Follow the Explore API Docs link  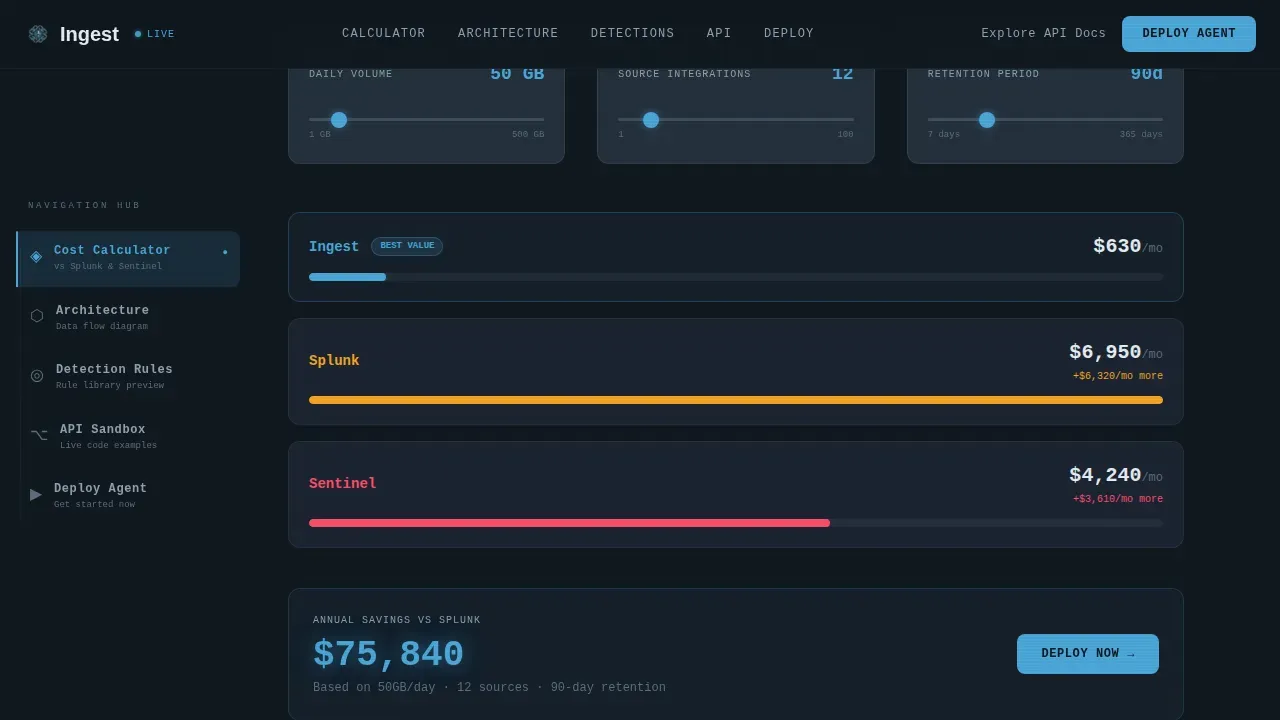pos(1044,33)
